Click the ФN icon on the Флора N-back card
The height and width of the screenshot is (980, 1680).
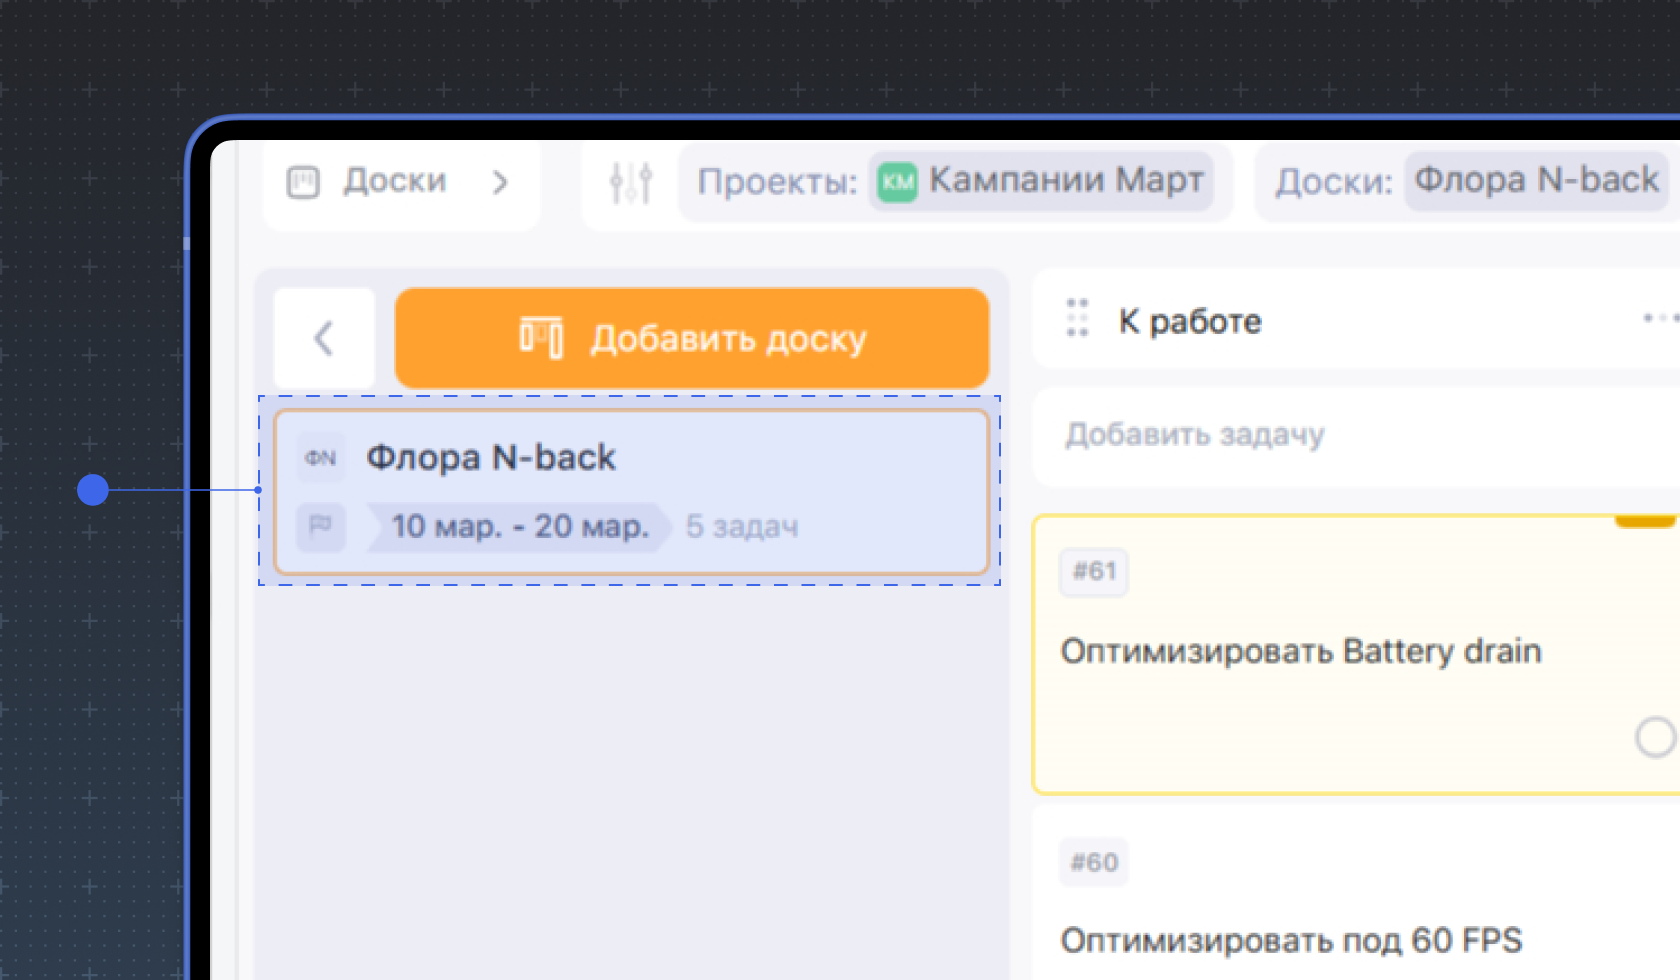click(321, 457)
